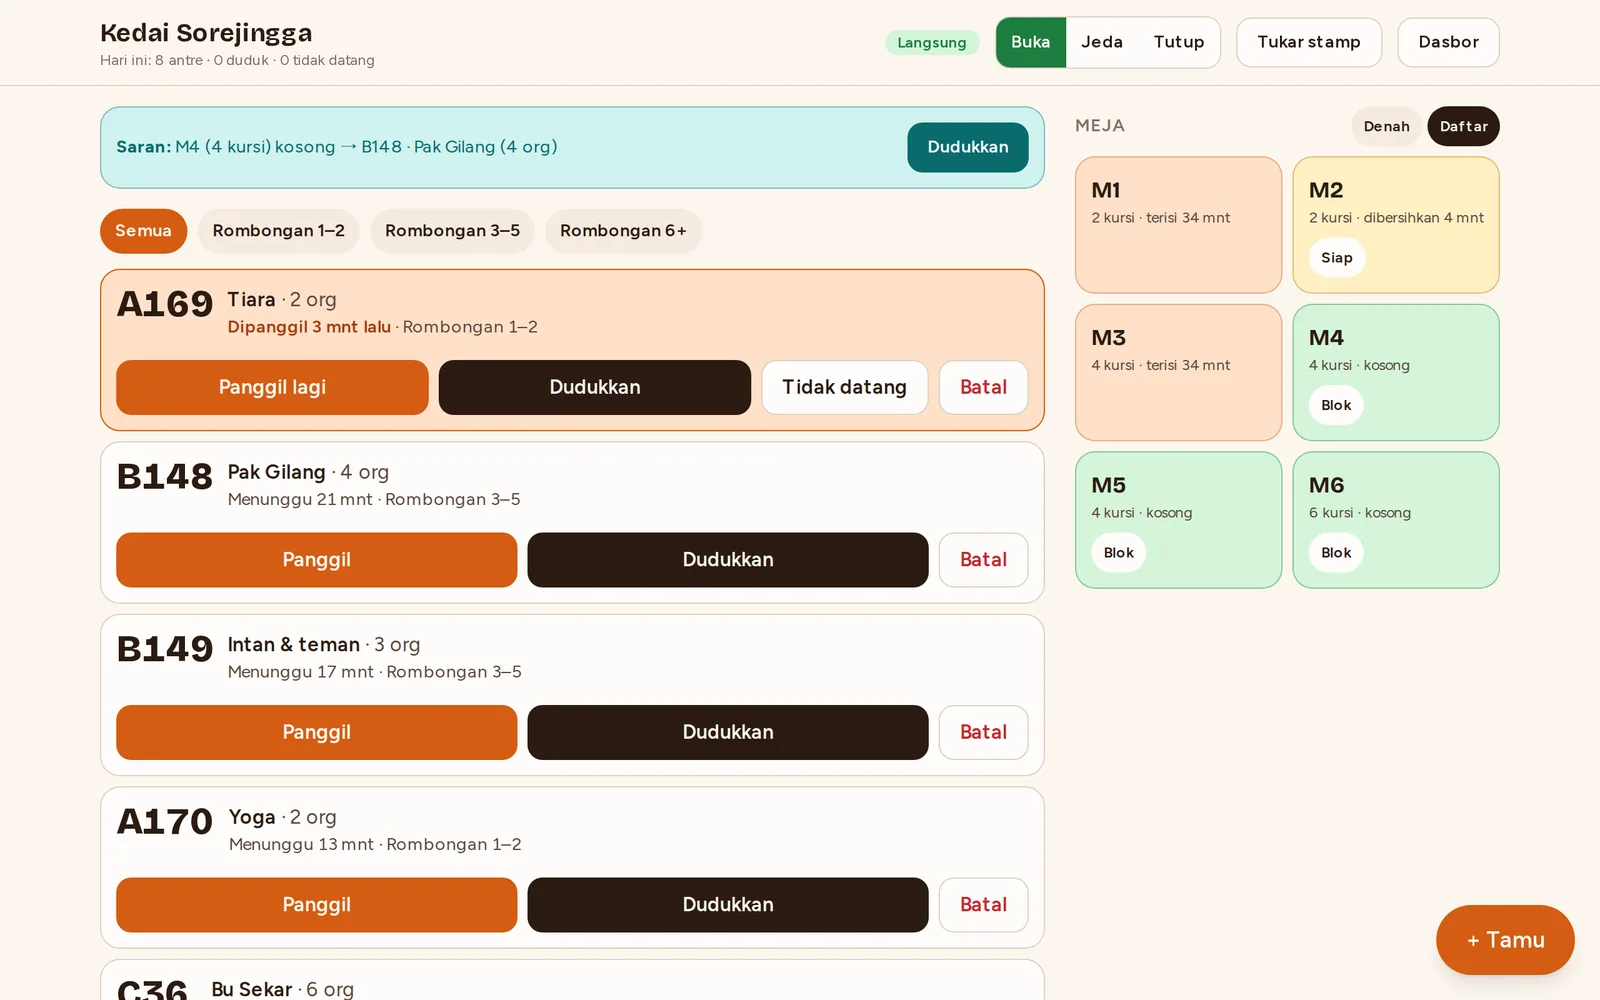Click the B148 queue number

[165, 477]
